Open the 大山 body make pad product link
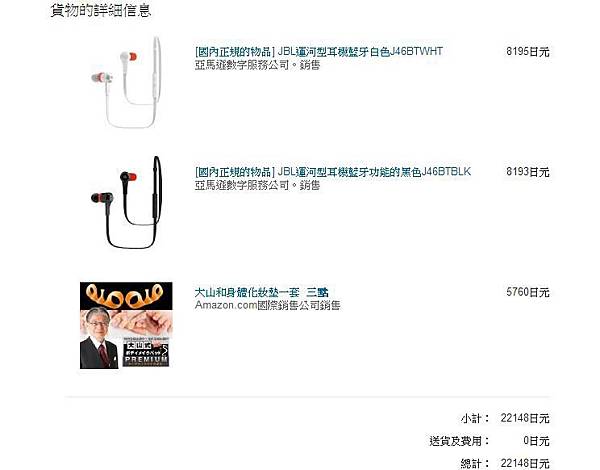 coord(261,292)
